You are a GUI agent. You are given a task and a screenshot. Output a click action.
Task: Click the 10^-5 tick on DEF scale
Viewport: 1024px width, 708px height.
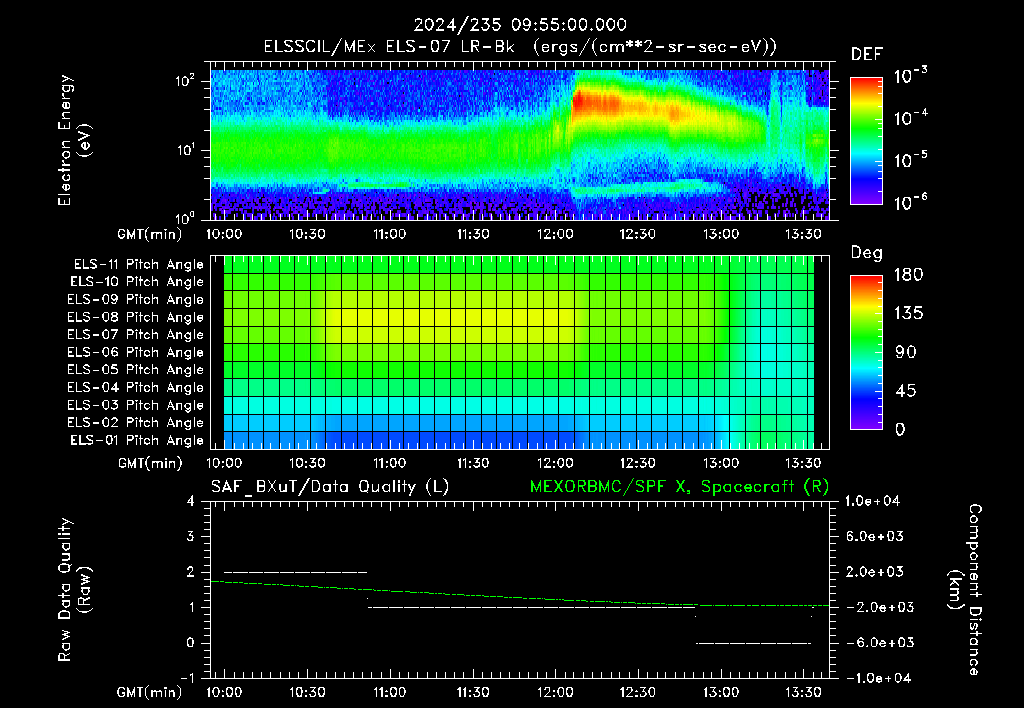tap(911, 161)
